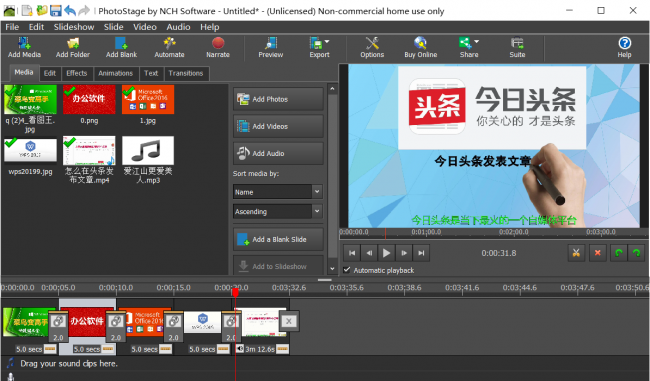Click the Add Media toolbar icon

pos(24,47)
